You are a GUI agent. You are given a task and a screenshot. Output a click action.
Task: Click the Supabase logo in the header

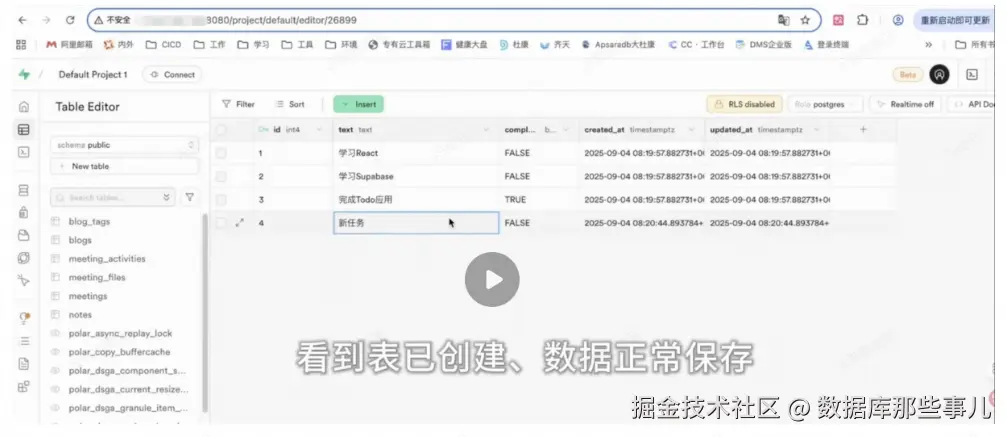click(x=24, y=75)
